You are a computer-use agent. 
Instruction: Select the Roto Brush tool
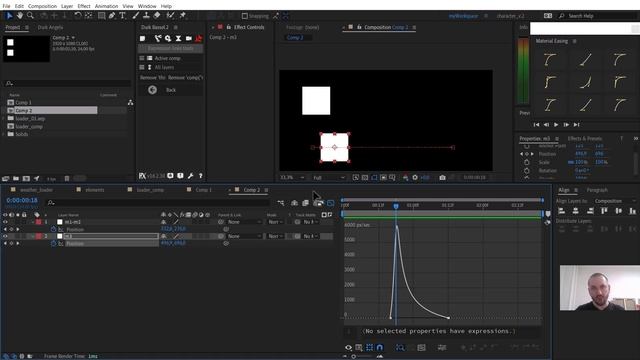click(170, 16)
